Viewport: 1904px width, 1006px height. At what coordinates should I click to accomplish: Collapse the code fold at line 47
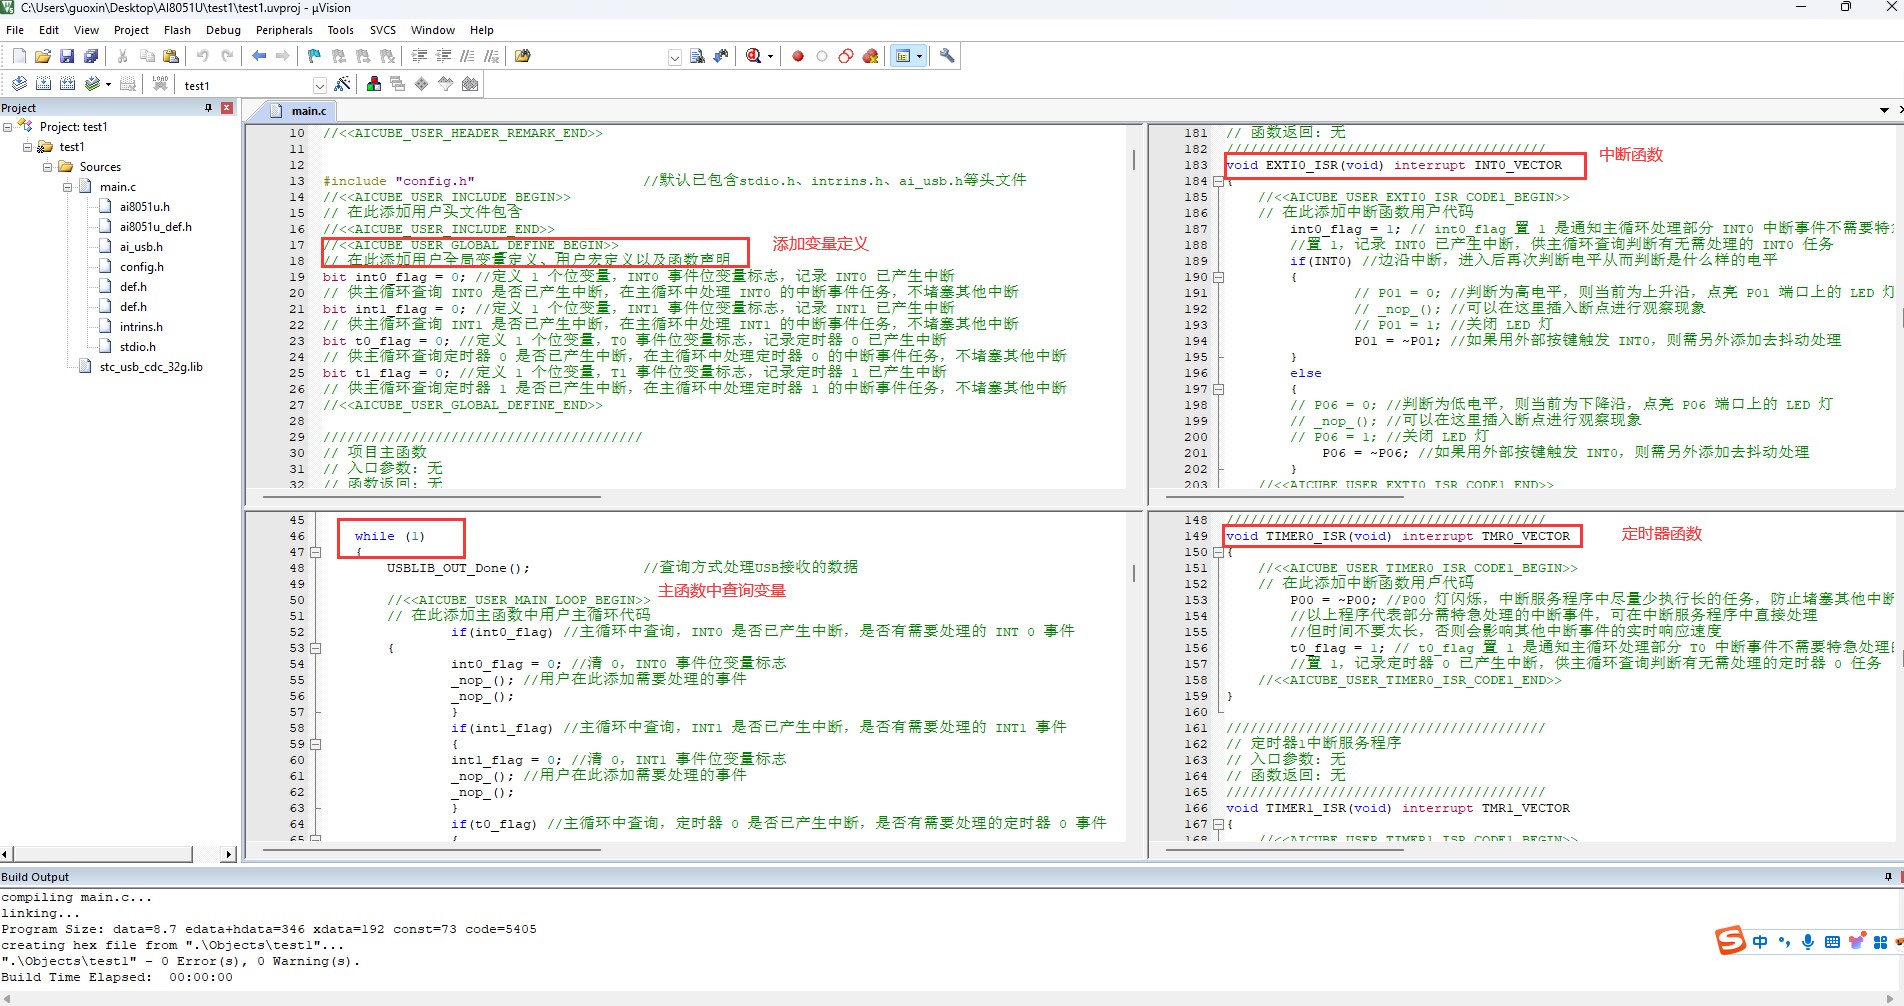(315, 552)
